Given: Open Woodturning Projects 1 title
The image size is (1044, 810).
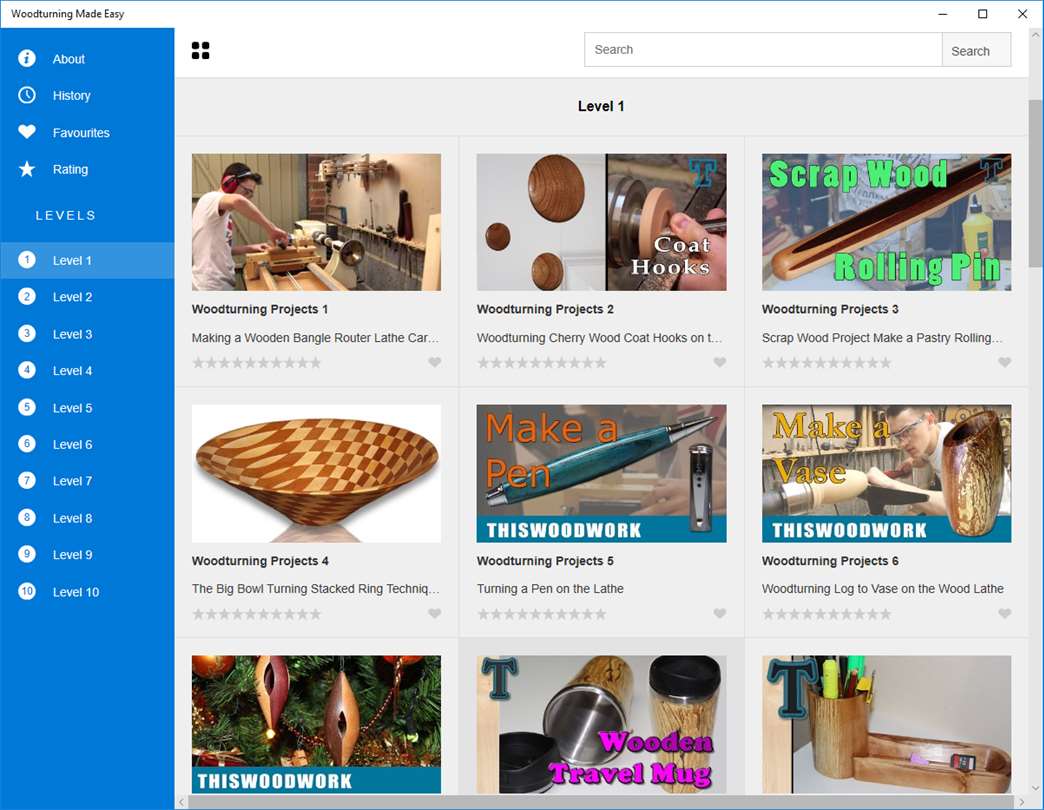Looking at the screenshot, I should tap(260, 309).
